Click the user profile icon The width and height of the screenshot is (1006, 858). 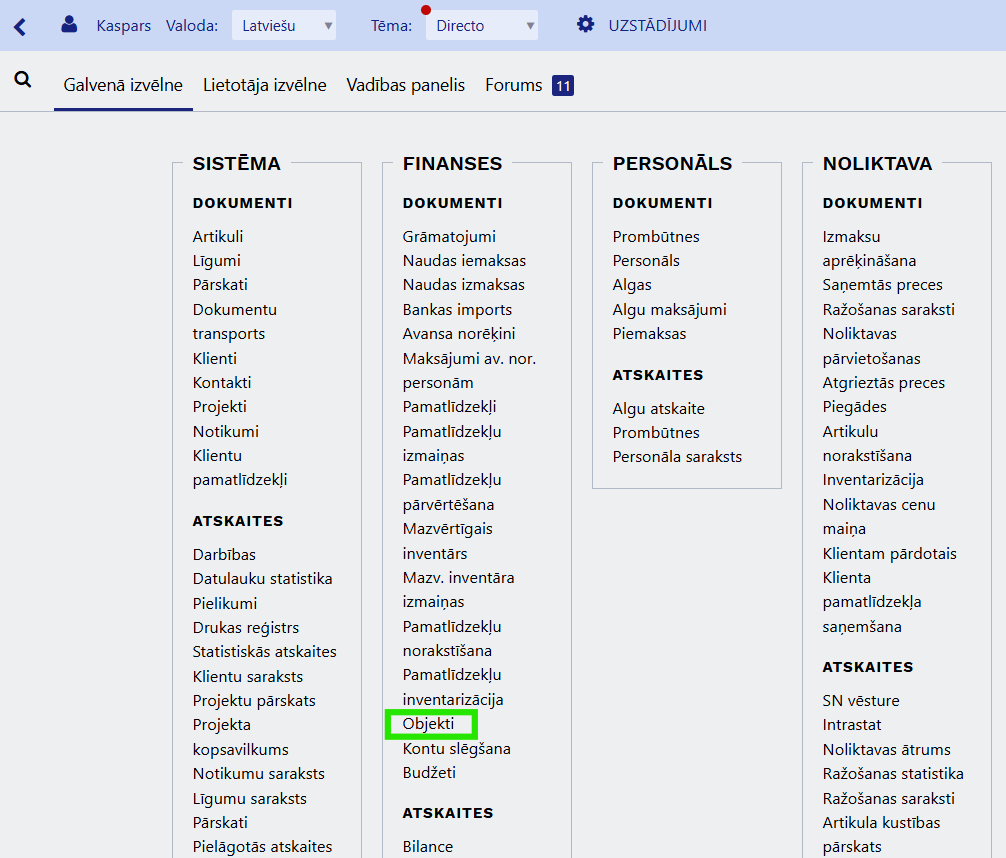click(69, 24)
